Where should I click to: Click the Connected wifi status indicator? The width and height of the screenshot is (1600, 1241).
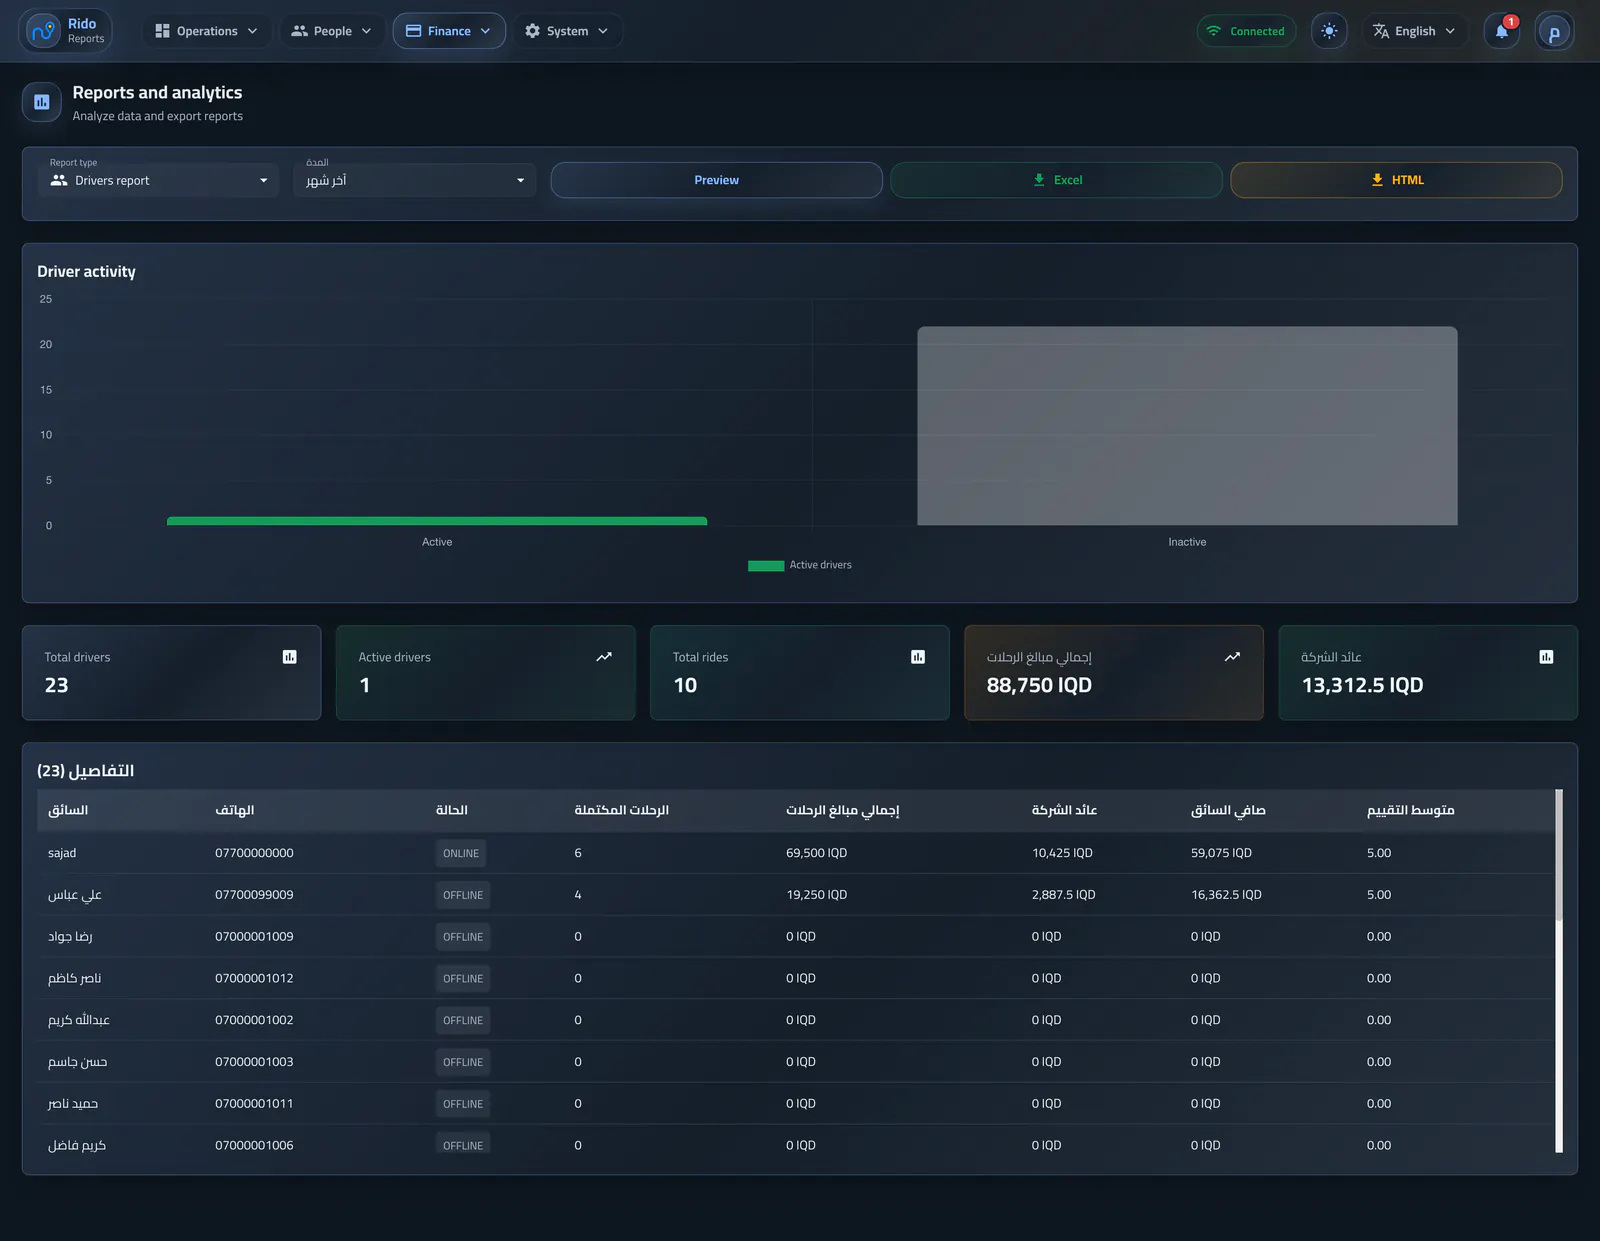pos(1246,31)
